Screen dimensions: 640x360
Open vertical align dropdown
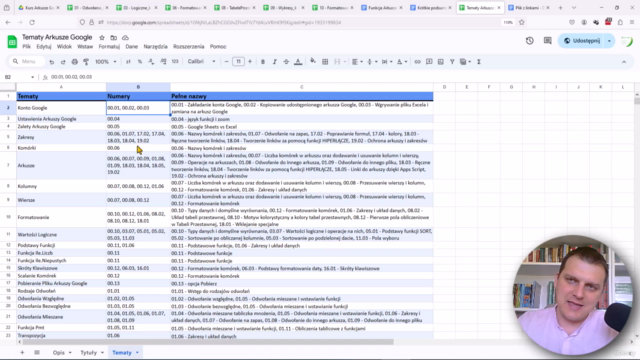coord(372,62)
